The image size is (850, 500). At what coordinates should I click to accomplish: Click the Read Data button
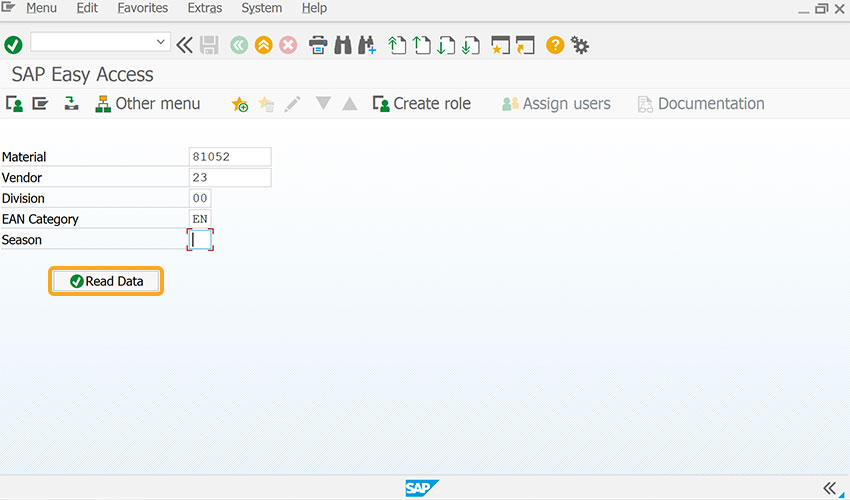click(106, 281)
